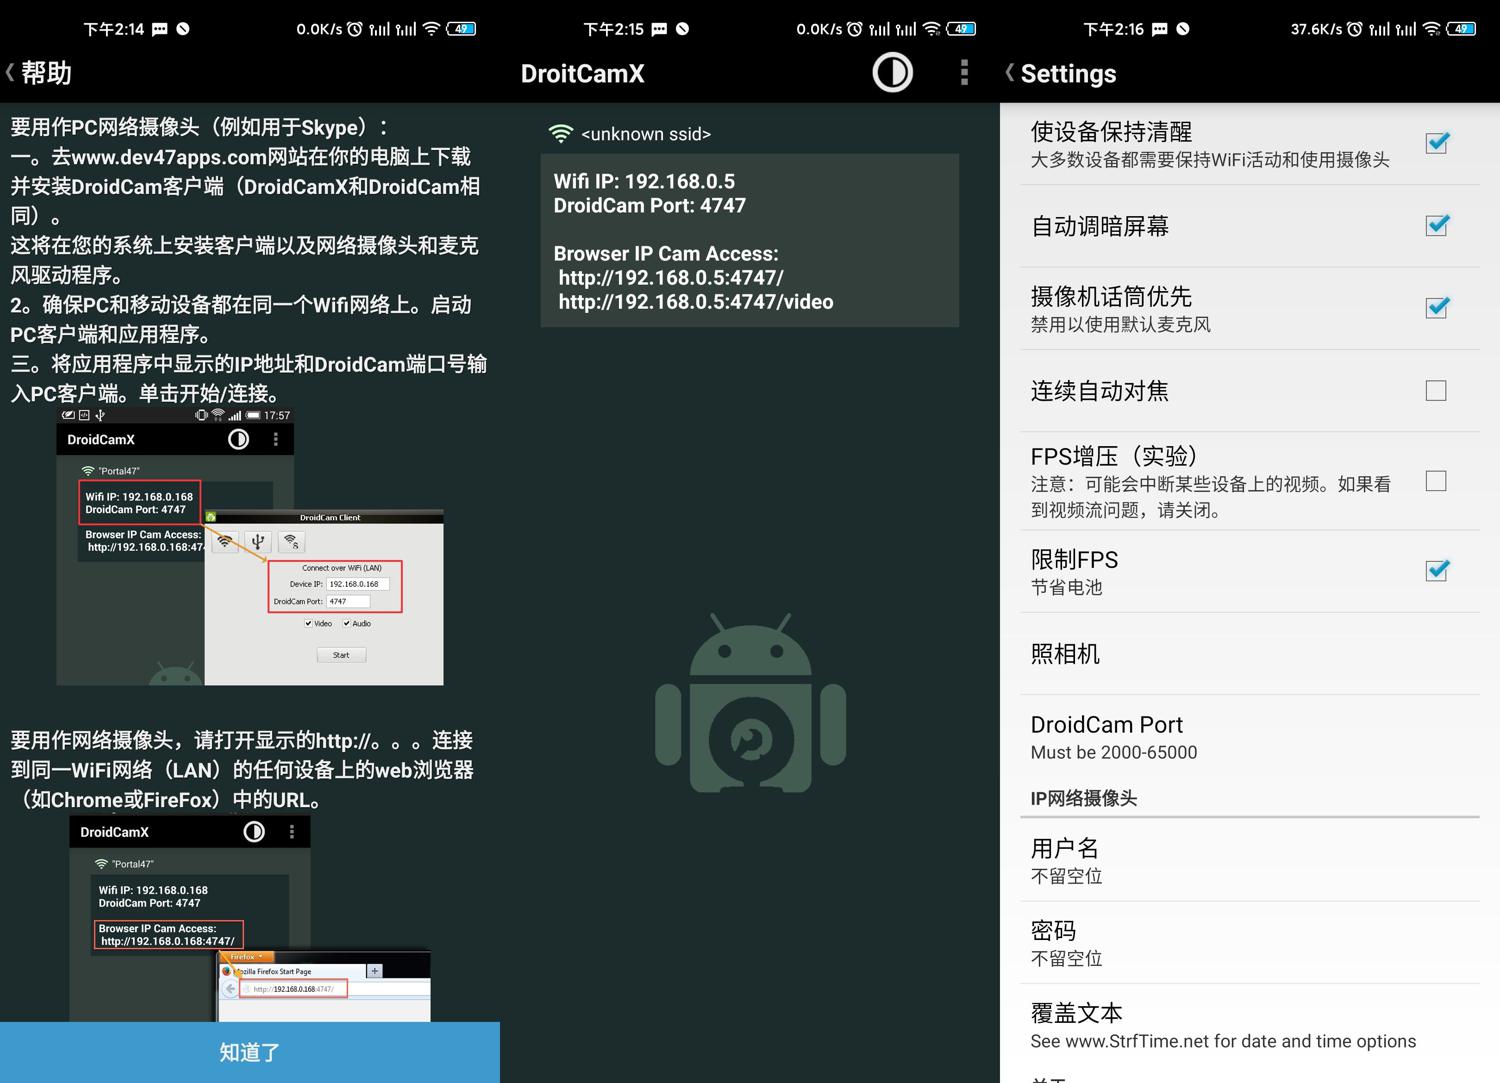
Task: Enable the 连续自动对焦 checkbox
Action: click(1436, 391)
